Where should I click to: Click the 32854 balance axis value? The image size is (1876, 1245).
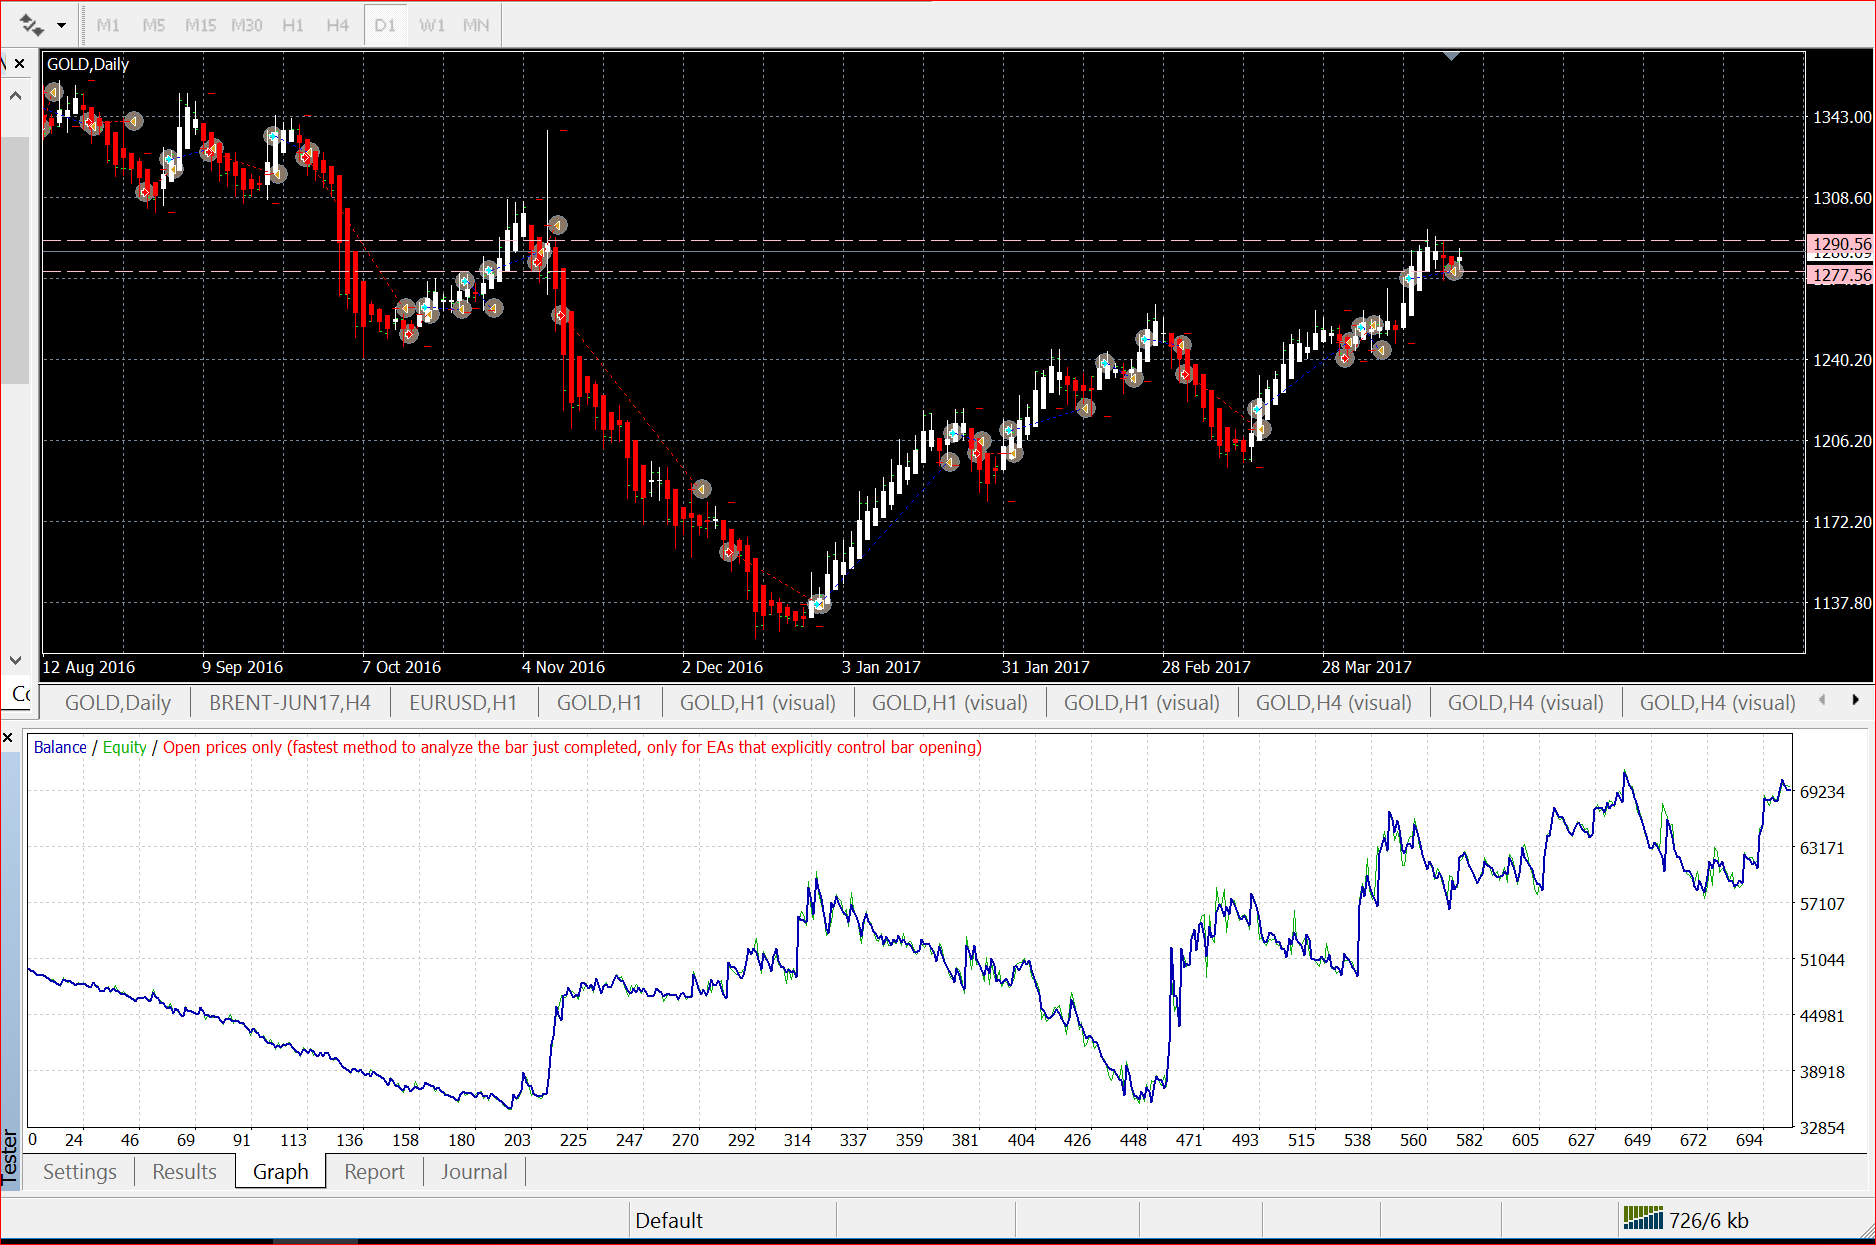click(1822, 1128)
